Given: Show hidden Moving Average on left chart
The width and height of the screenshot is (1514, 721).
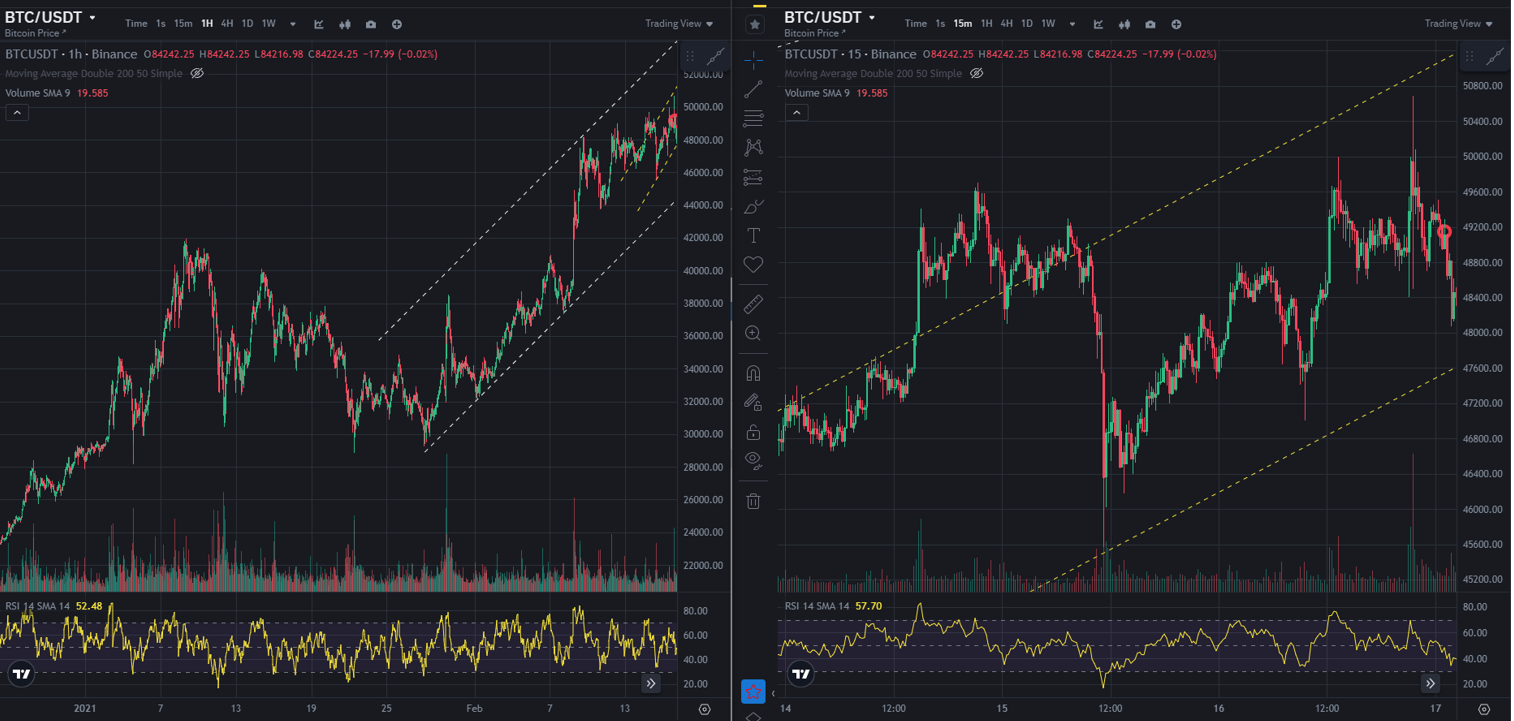Looking at the screenshot, I should [197, 73].
